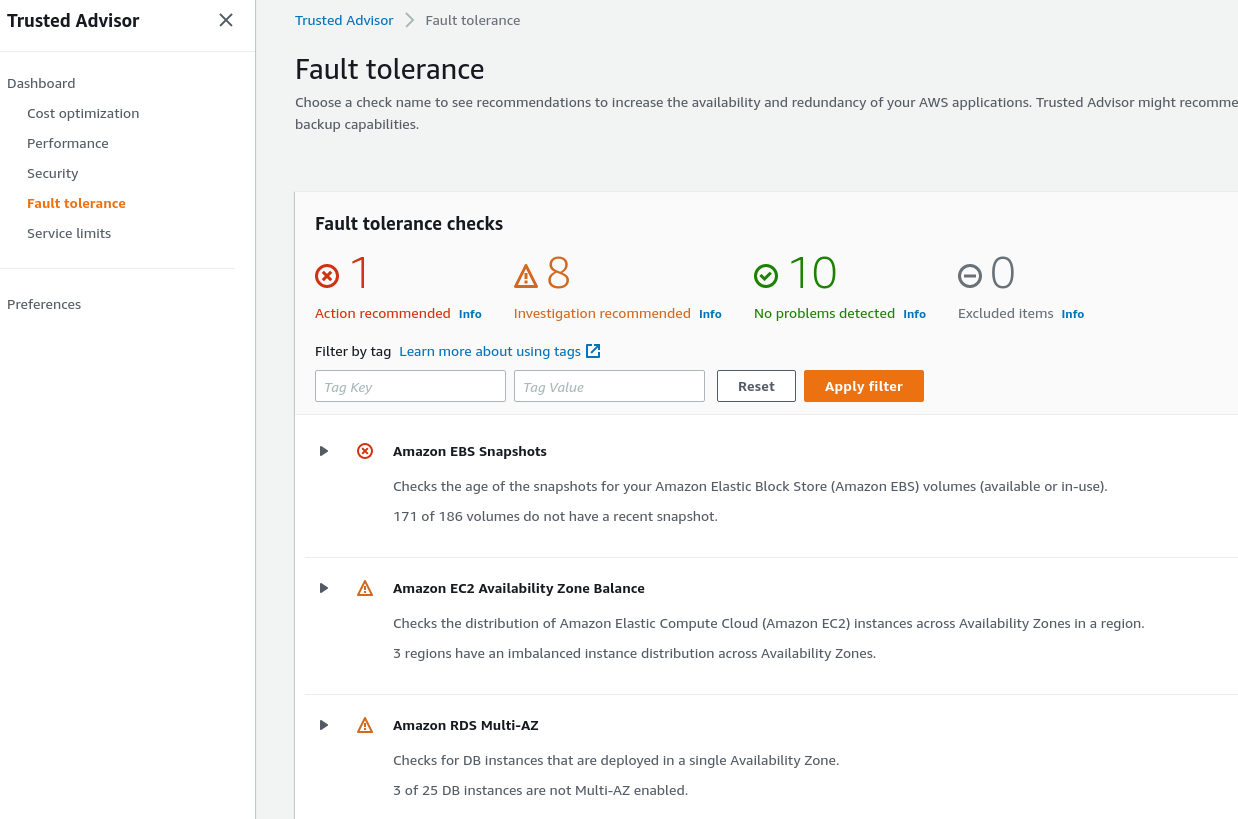Screen dimensions: 1238x819
Task: Open Info for Investigation recommended
Action: pos(710,314)
